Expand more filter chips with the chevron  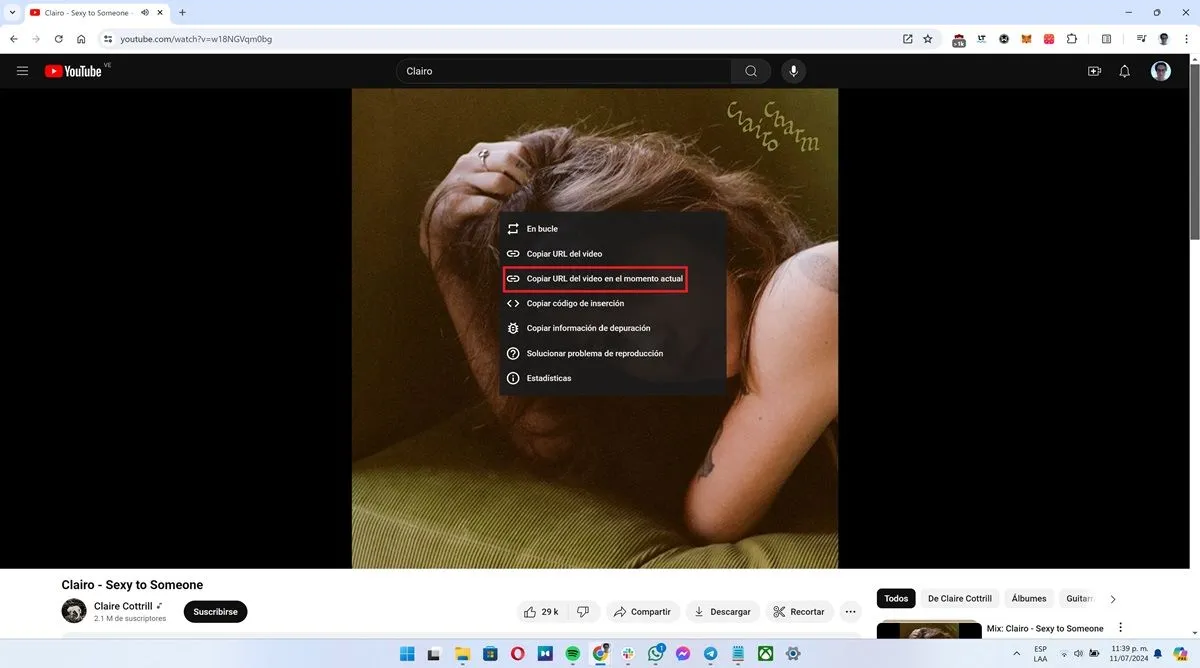[1113, 598]
